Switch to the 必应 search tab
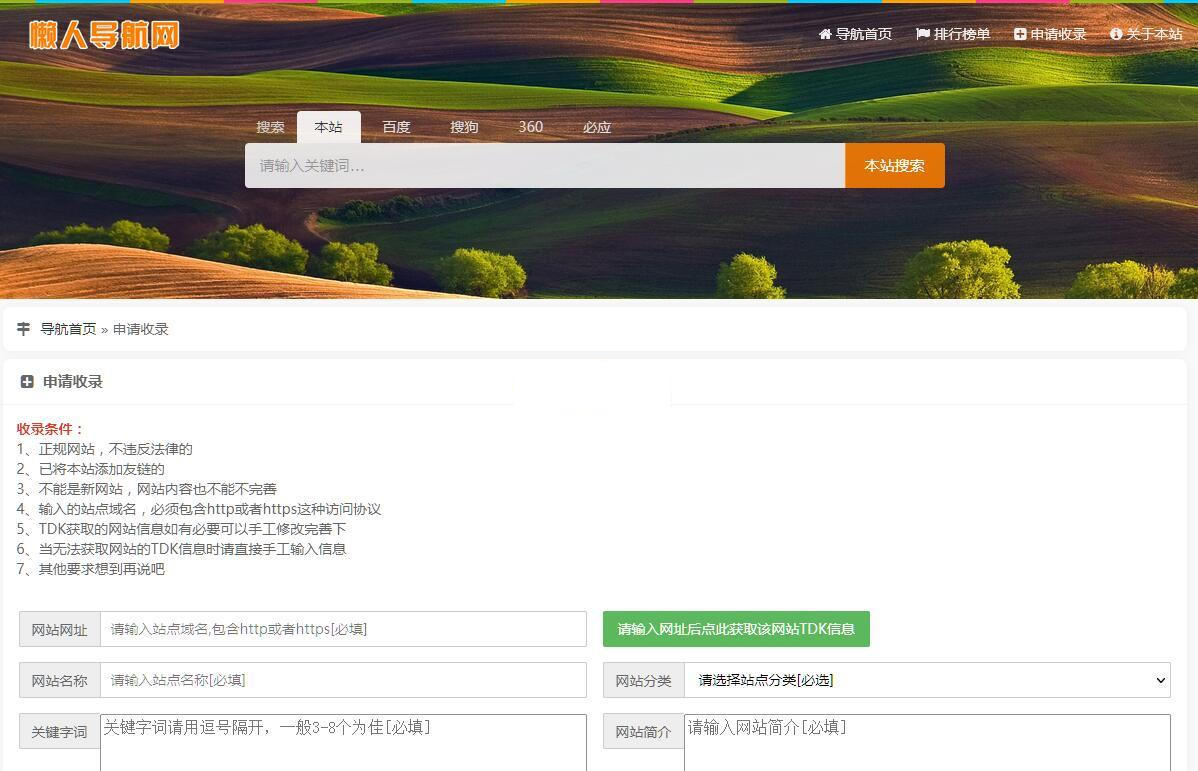The width and height of the screenshot is (1198, 771). [x=597, y=127]
